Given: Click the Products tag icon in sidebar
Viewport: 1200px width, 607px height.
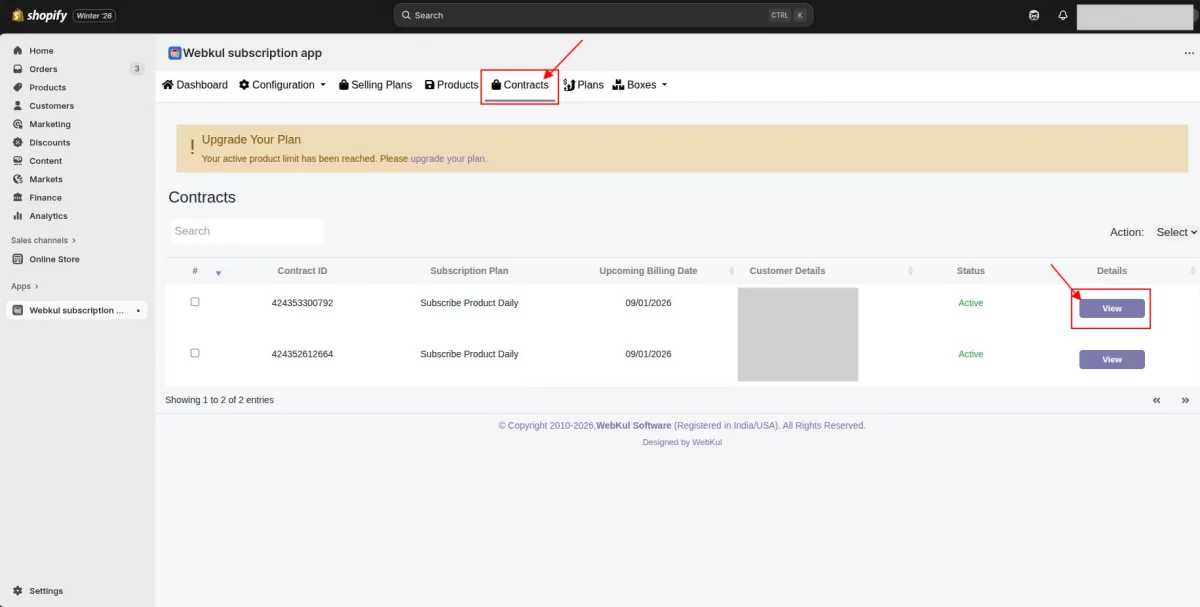Looking at the screenshot, I should [18, 88].
